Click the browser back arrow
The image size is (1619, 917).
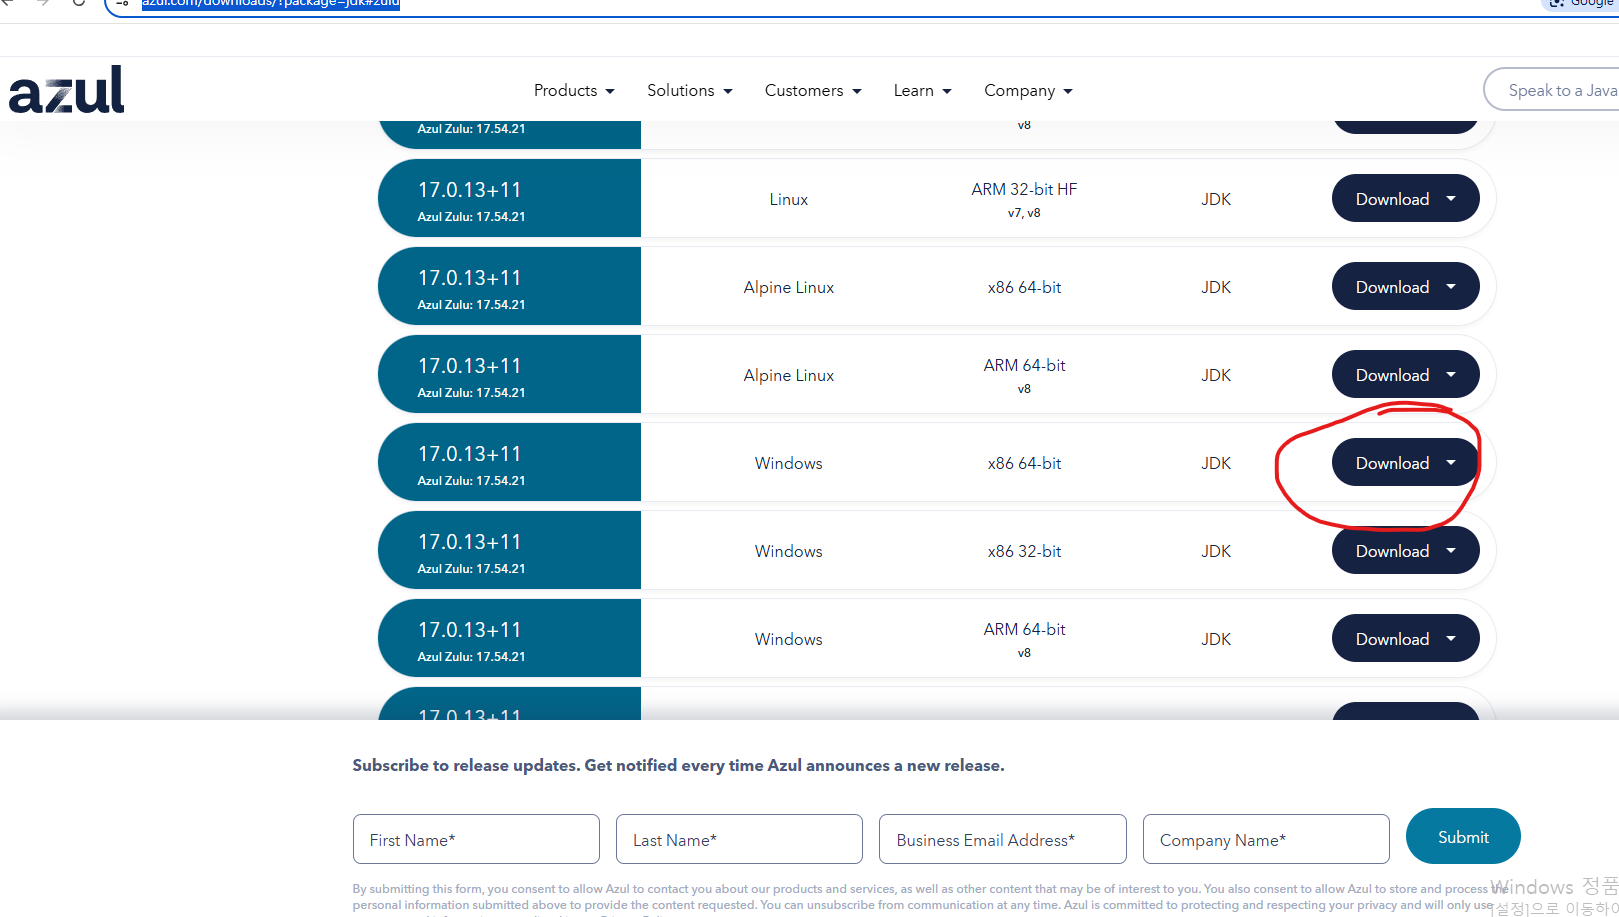click(8, 3)
